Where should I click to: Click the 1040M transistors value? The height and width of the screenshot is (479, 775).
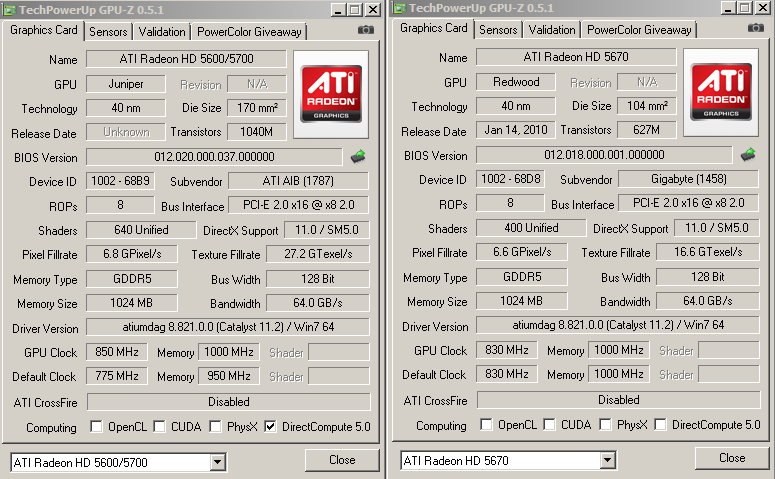click(x=257, y=132)
